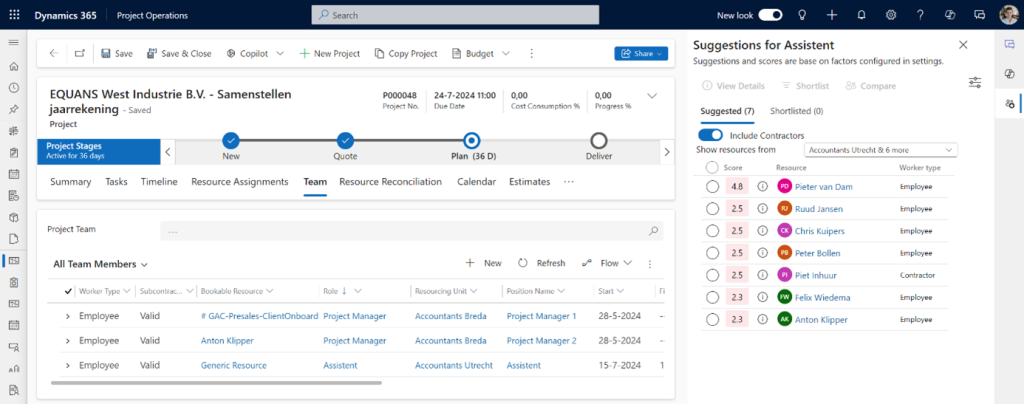Viewport: 1024px width, 404px height.
Task: Click New Project button
Action: coord(330,54)
